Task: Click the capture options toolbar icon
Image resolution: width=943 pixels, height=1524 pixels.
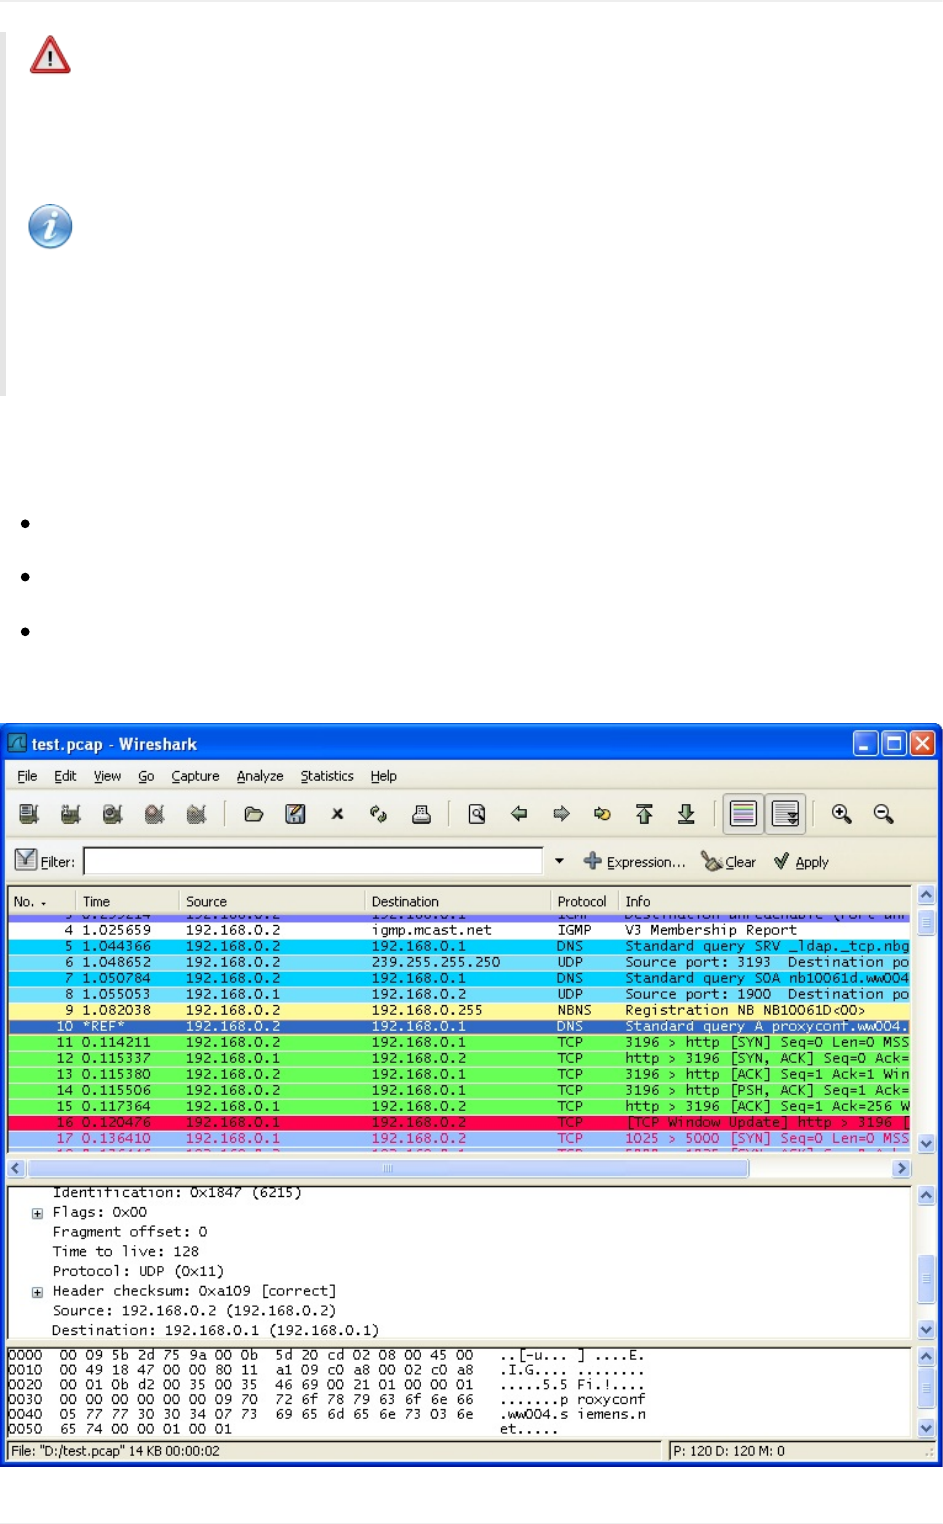Action: (70, 814)
